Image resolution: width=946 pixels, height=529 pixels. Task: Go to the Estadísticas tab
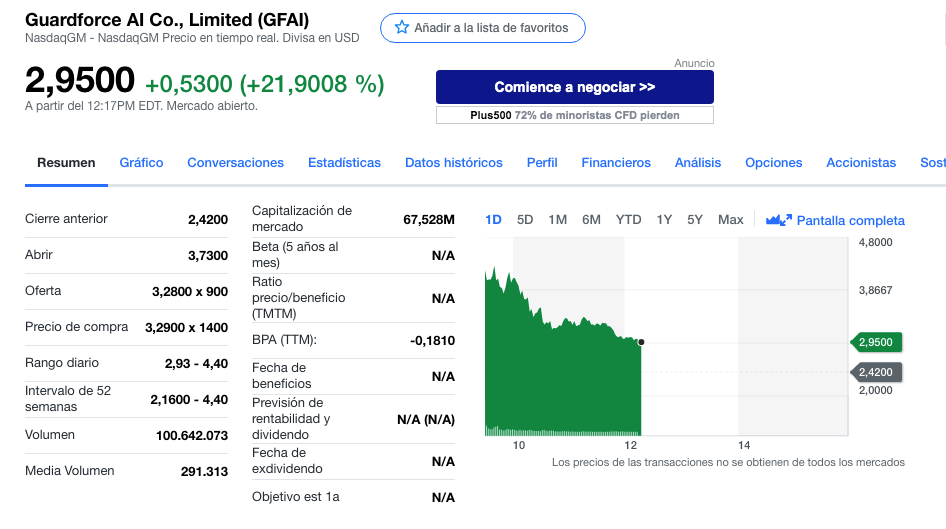pos(344,163)
